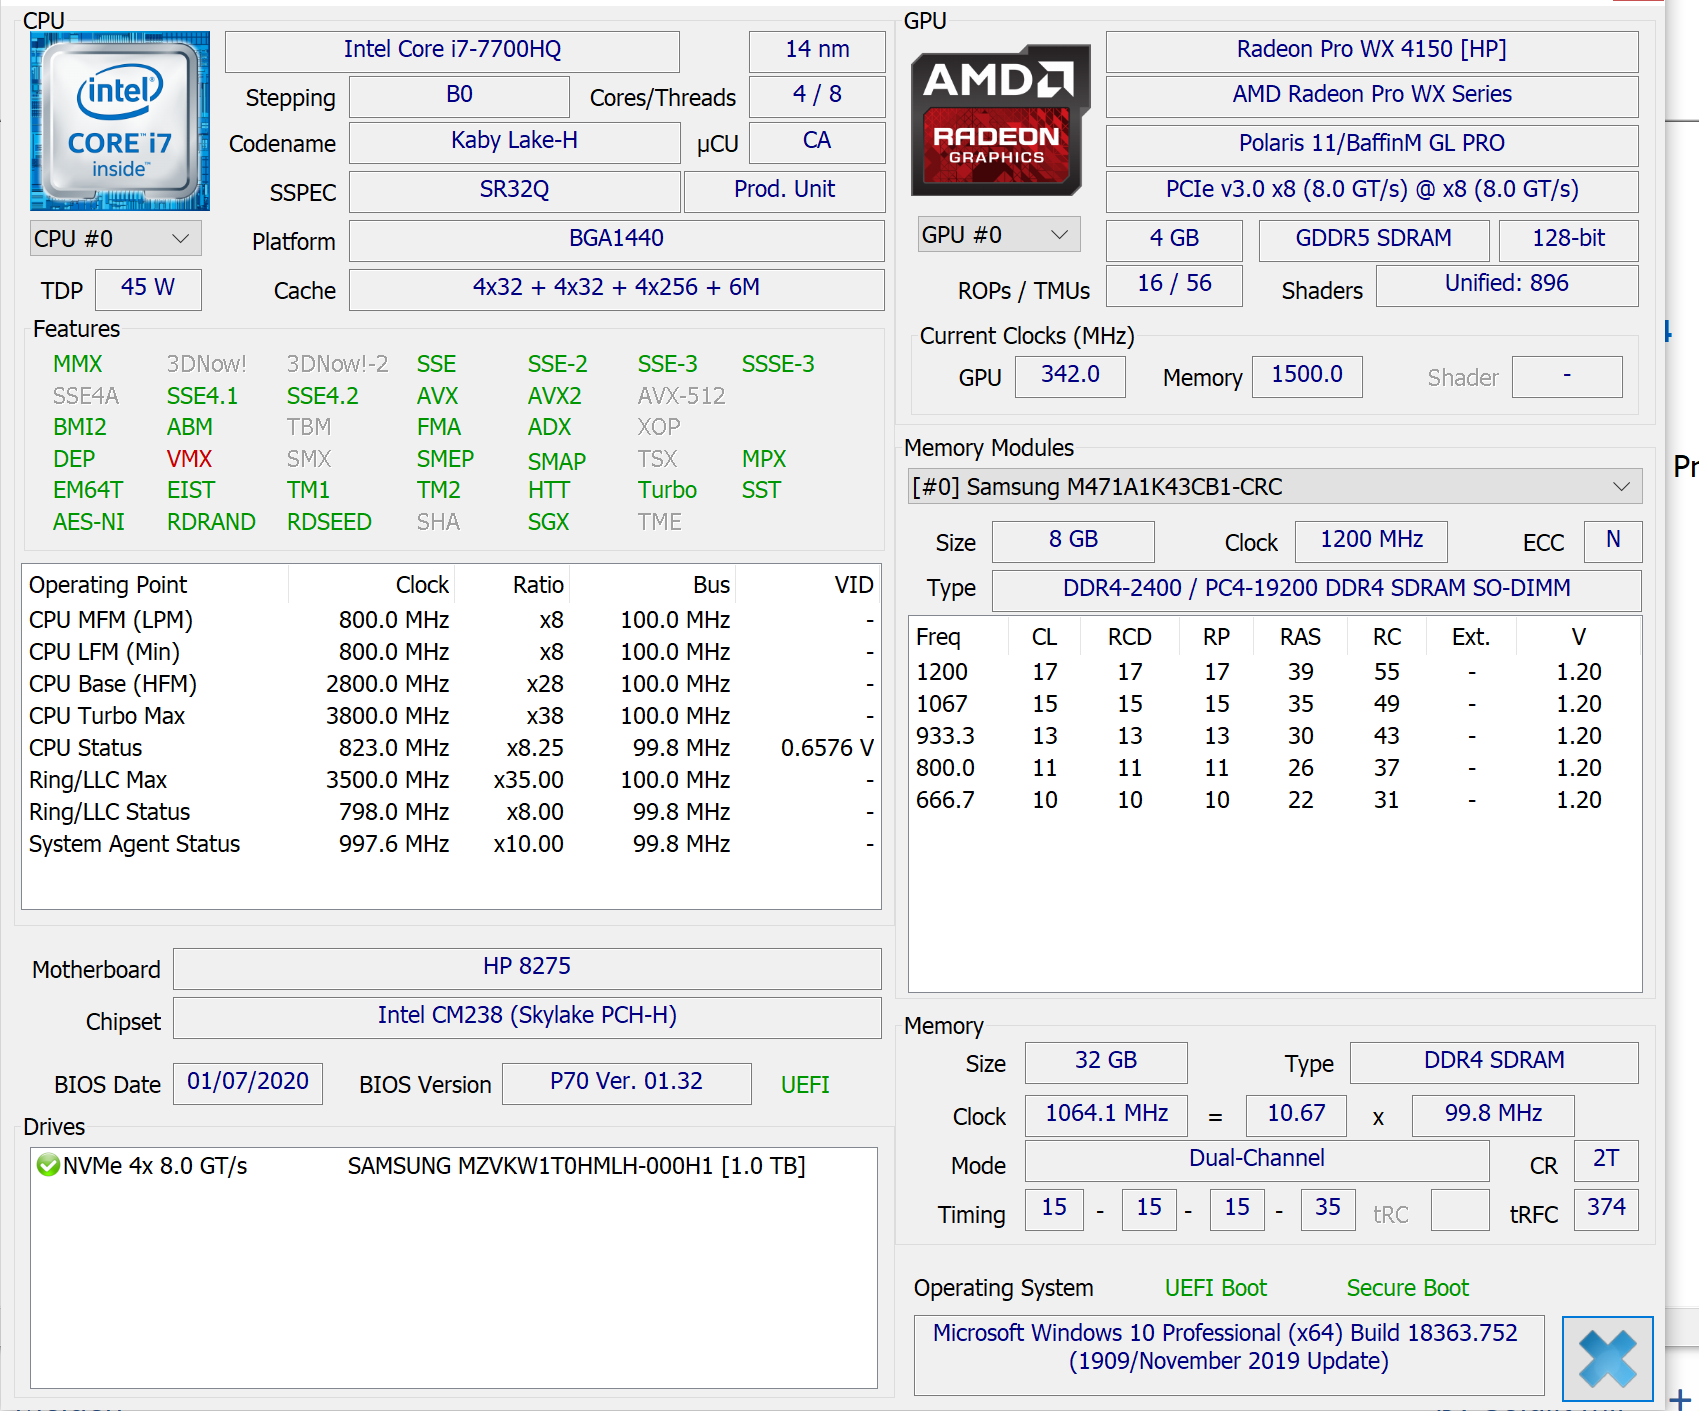Click the module size 8 GB field
Viewport: 1699px width, 1411px height.
point(1073,540)
